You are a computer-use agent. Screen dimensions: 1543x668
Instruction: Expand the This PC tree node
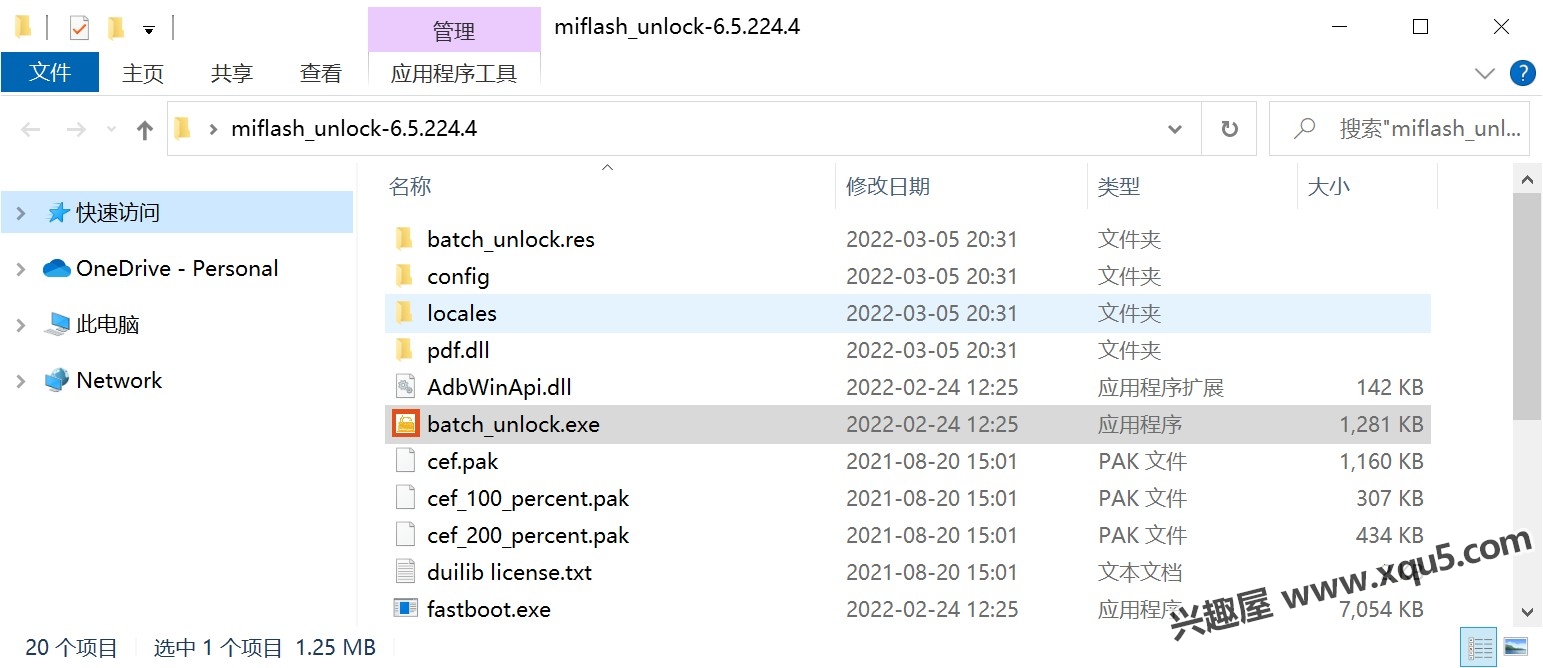pos(21,325)
